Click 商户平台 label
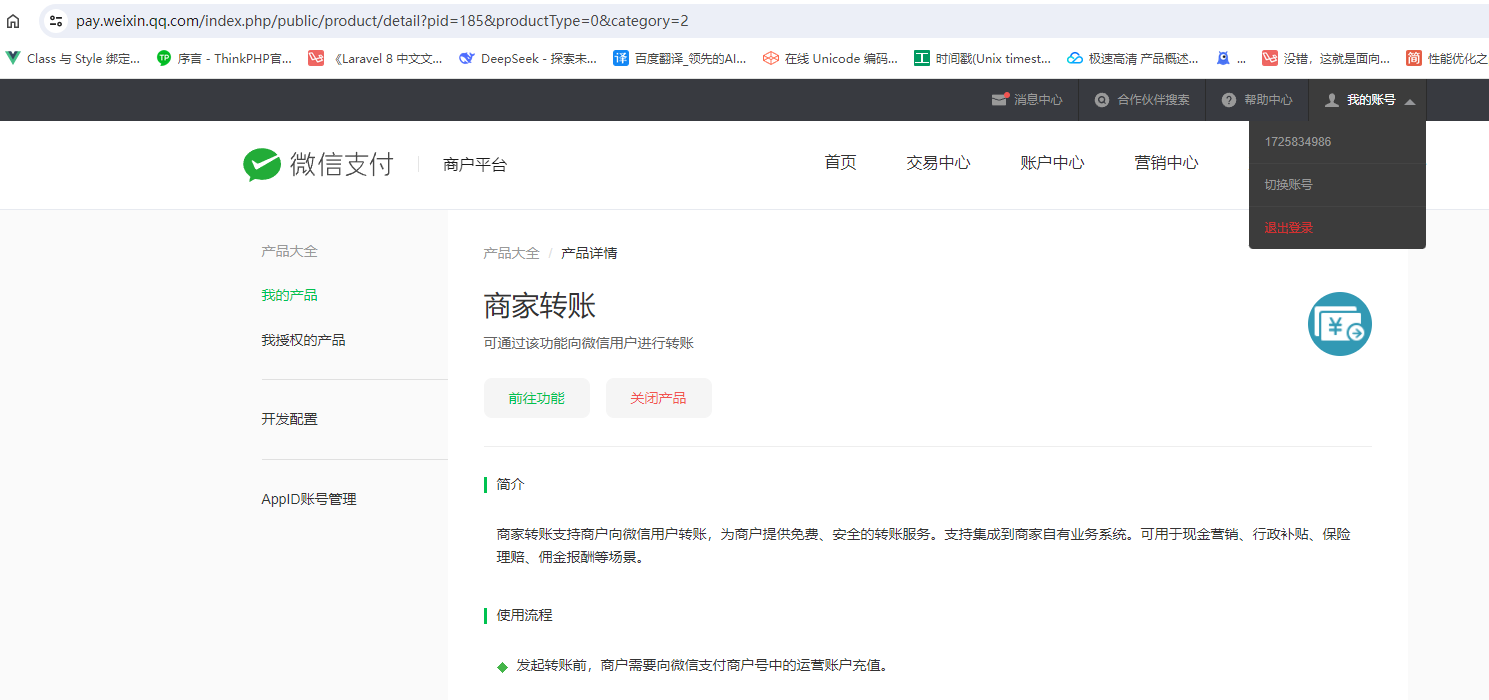 [x=475, y=165]
